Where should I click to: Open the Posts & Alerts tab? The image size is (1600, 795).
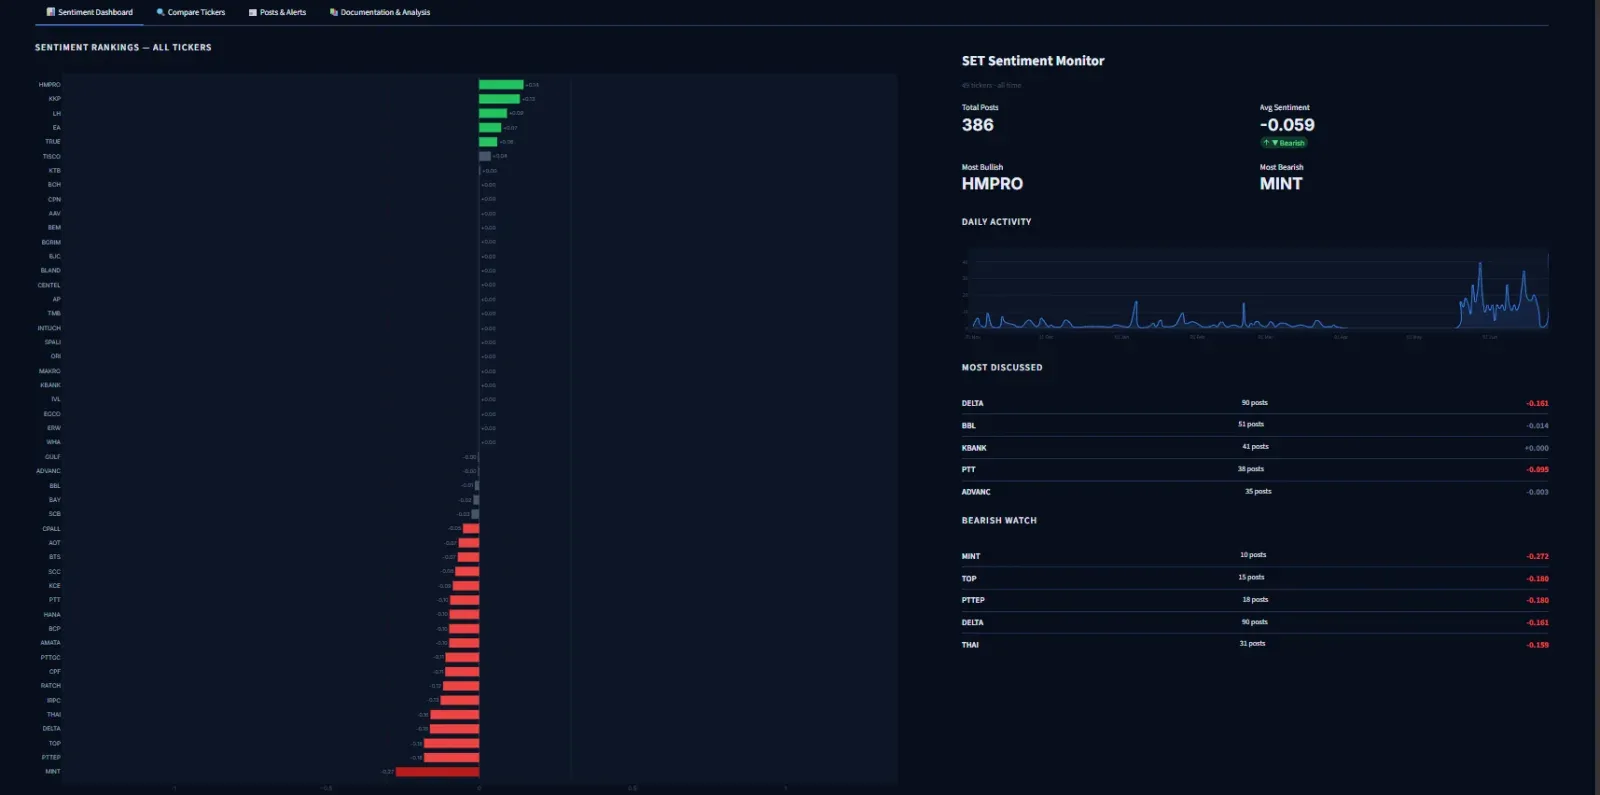[x=277, y=12]
